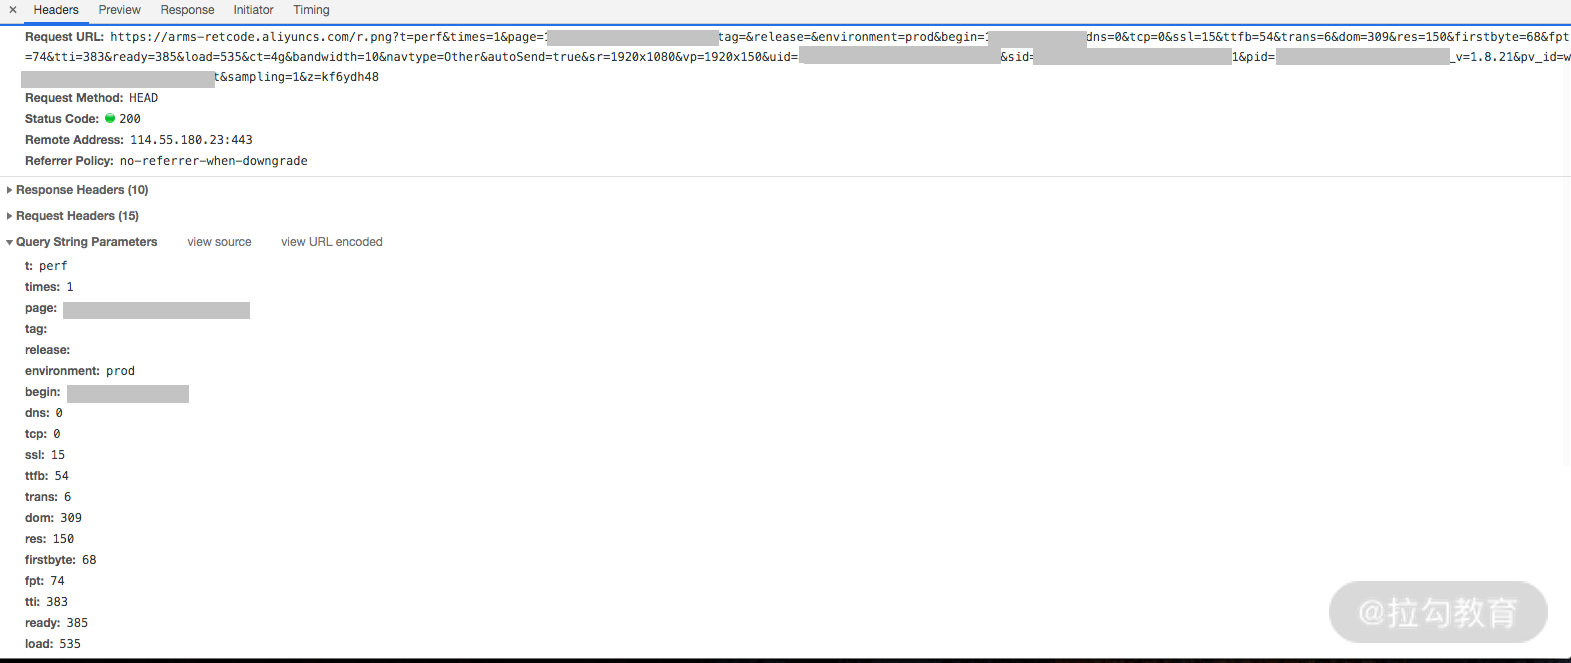Click the view URL encoded link

coord(331,242)
